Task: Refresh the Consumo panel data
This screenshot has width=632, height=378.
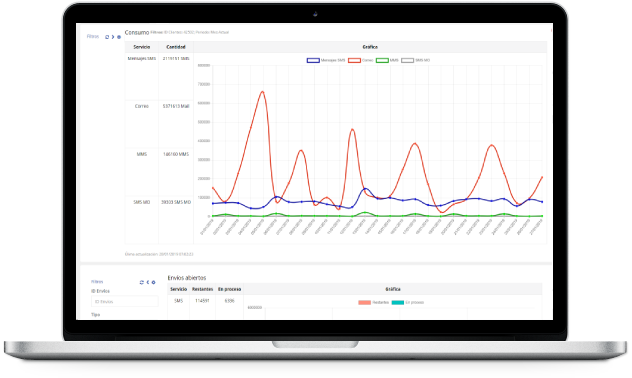Action: pyautogui.click(x=107, y=37)
